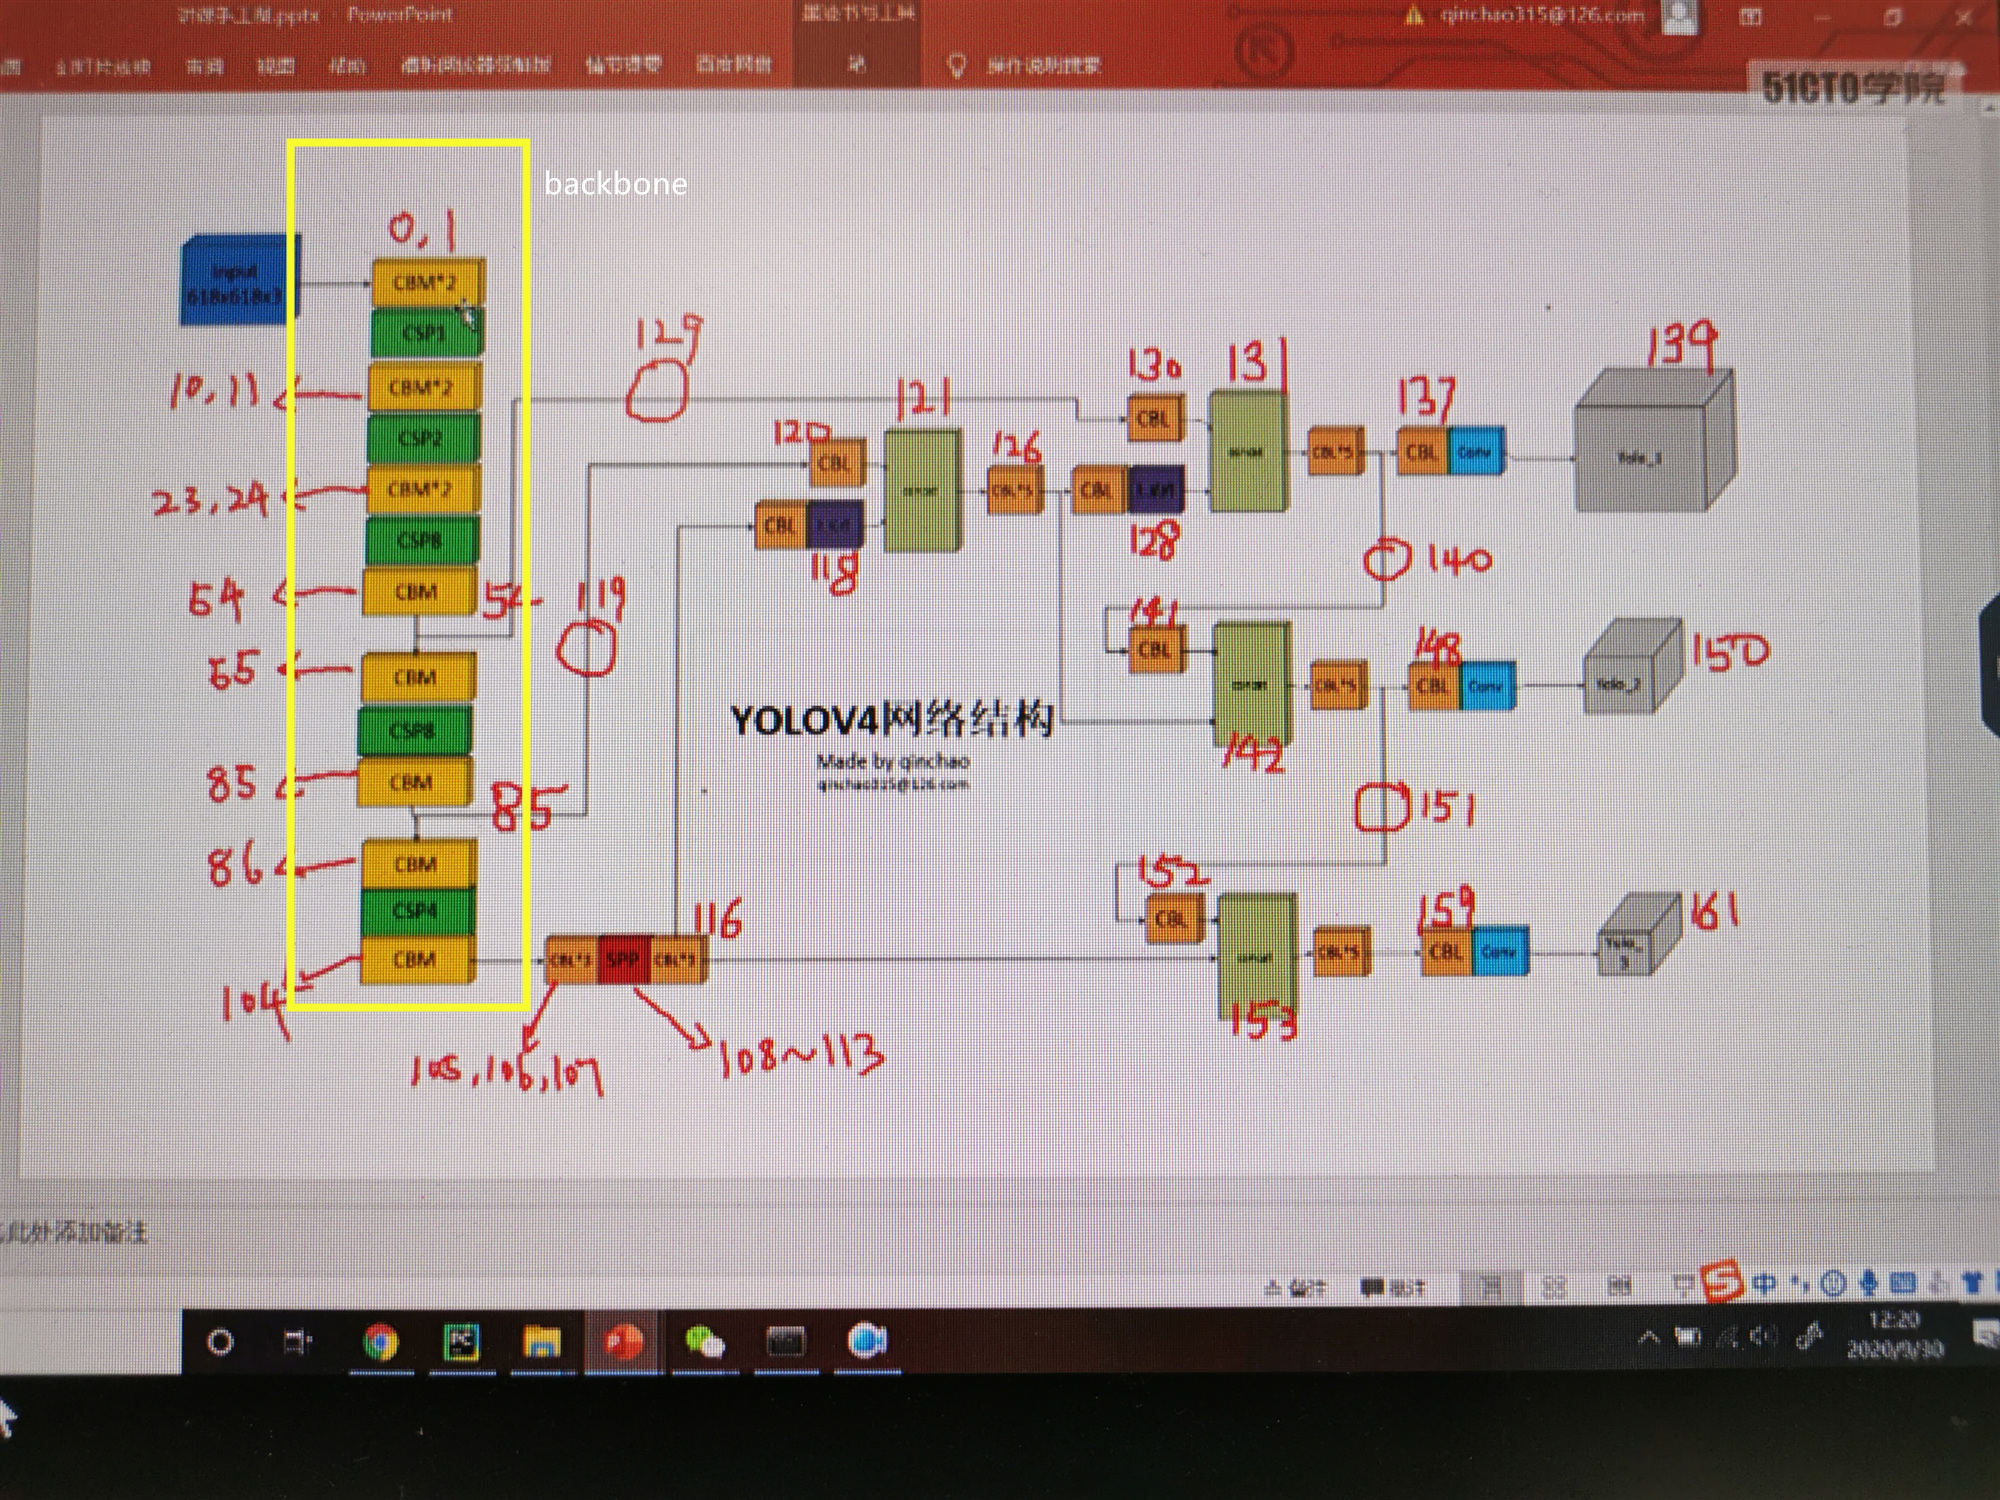Open PyCharm from the taskbar
The height and width of the screenshot is (1500, 2000).
pos(462,1342)
